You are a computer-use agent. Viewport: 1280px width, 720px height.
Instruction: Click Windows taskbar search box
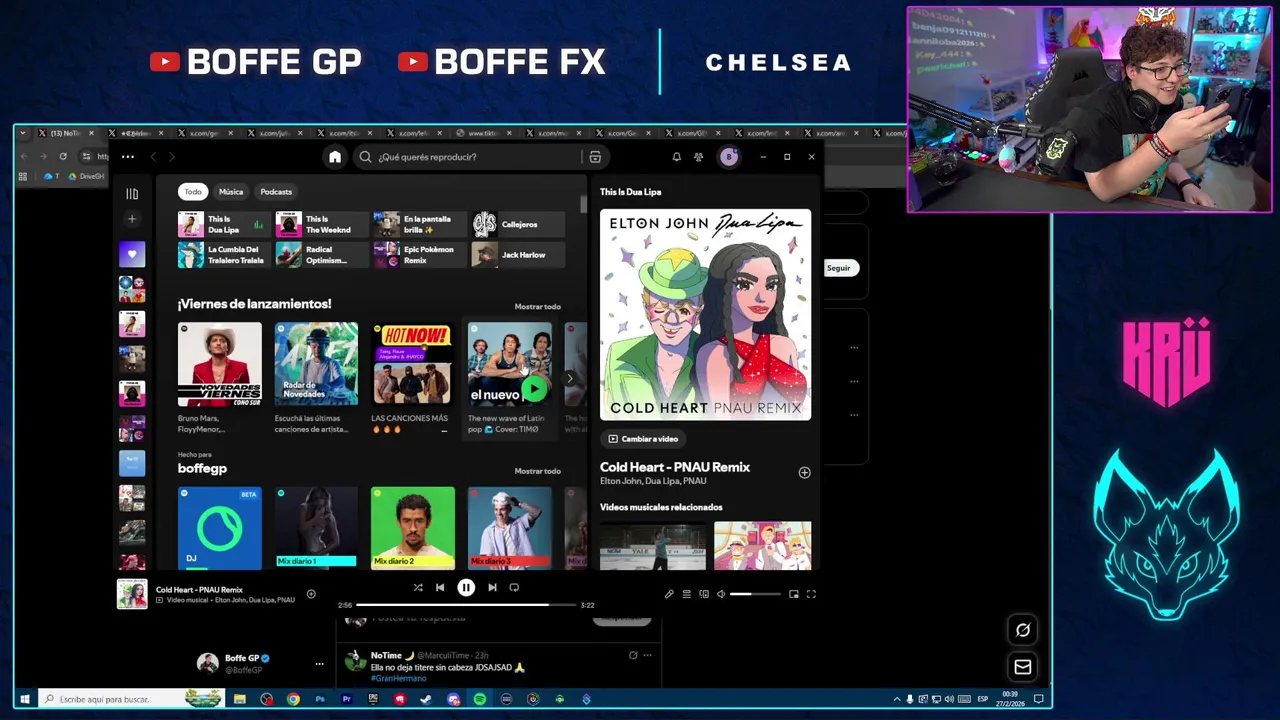coord(132,699)
